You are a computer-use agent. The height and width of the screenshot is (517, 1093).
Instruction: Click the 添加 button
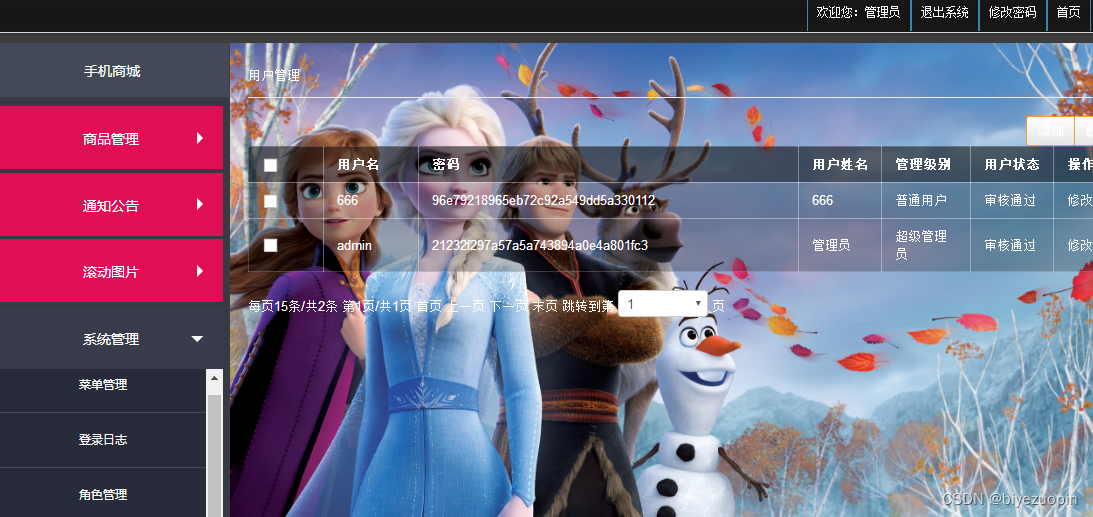tap(1050, 130)
